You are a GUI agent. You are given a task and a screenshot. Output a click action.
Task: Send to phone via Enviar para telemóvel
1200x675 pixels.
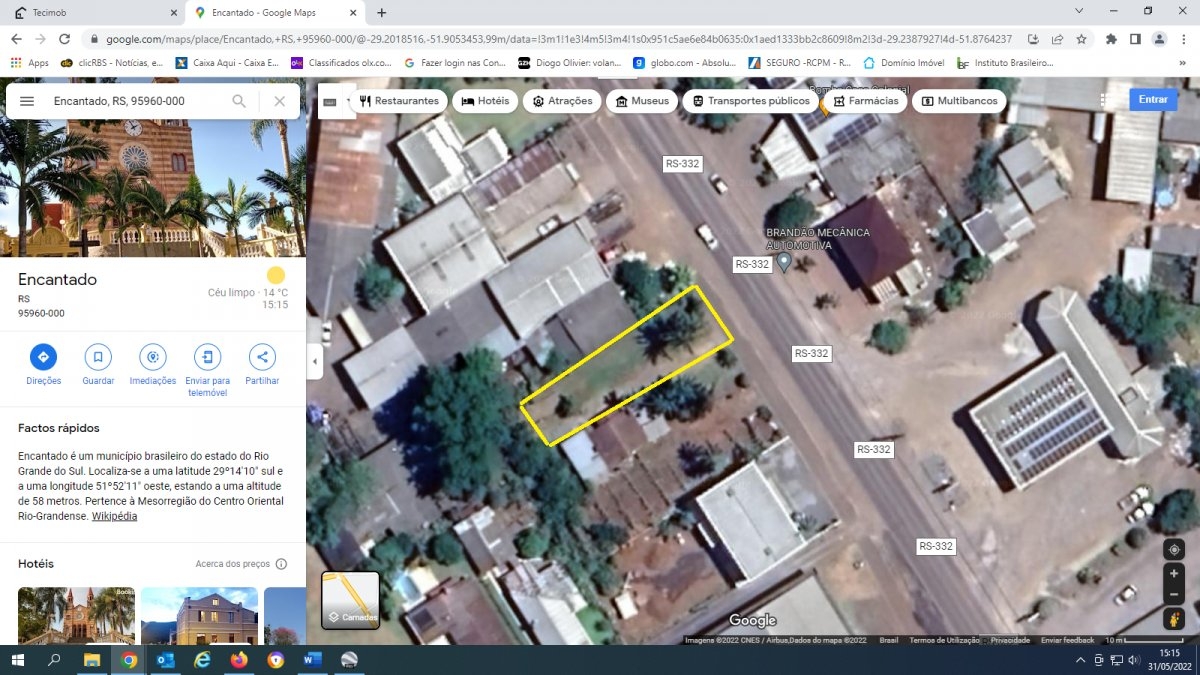[x=208, y=357]
